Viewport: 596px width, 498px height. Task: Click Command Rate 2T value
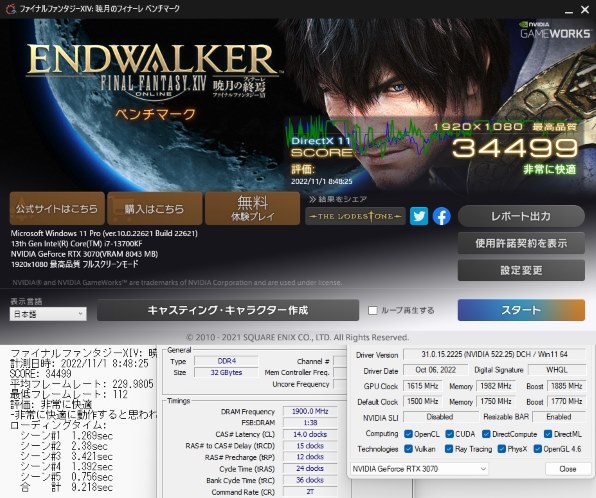pyautogui.click(x=310, y=492)
